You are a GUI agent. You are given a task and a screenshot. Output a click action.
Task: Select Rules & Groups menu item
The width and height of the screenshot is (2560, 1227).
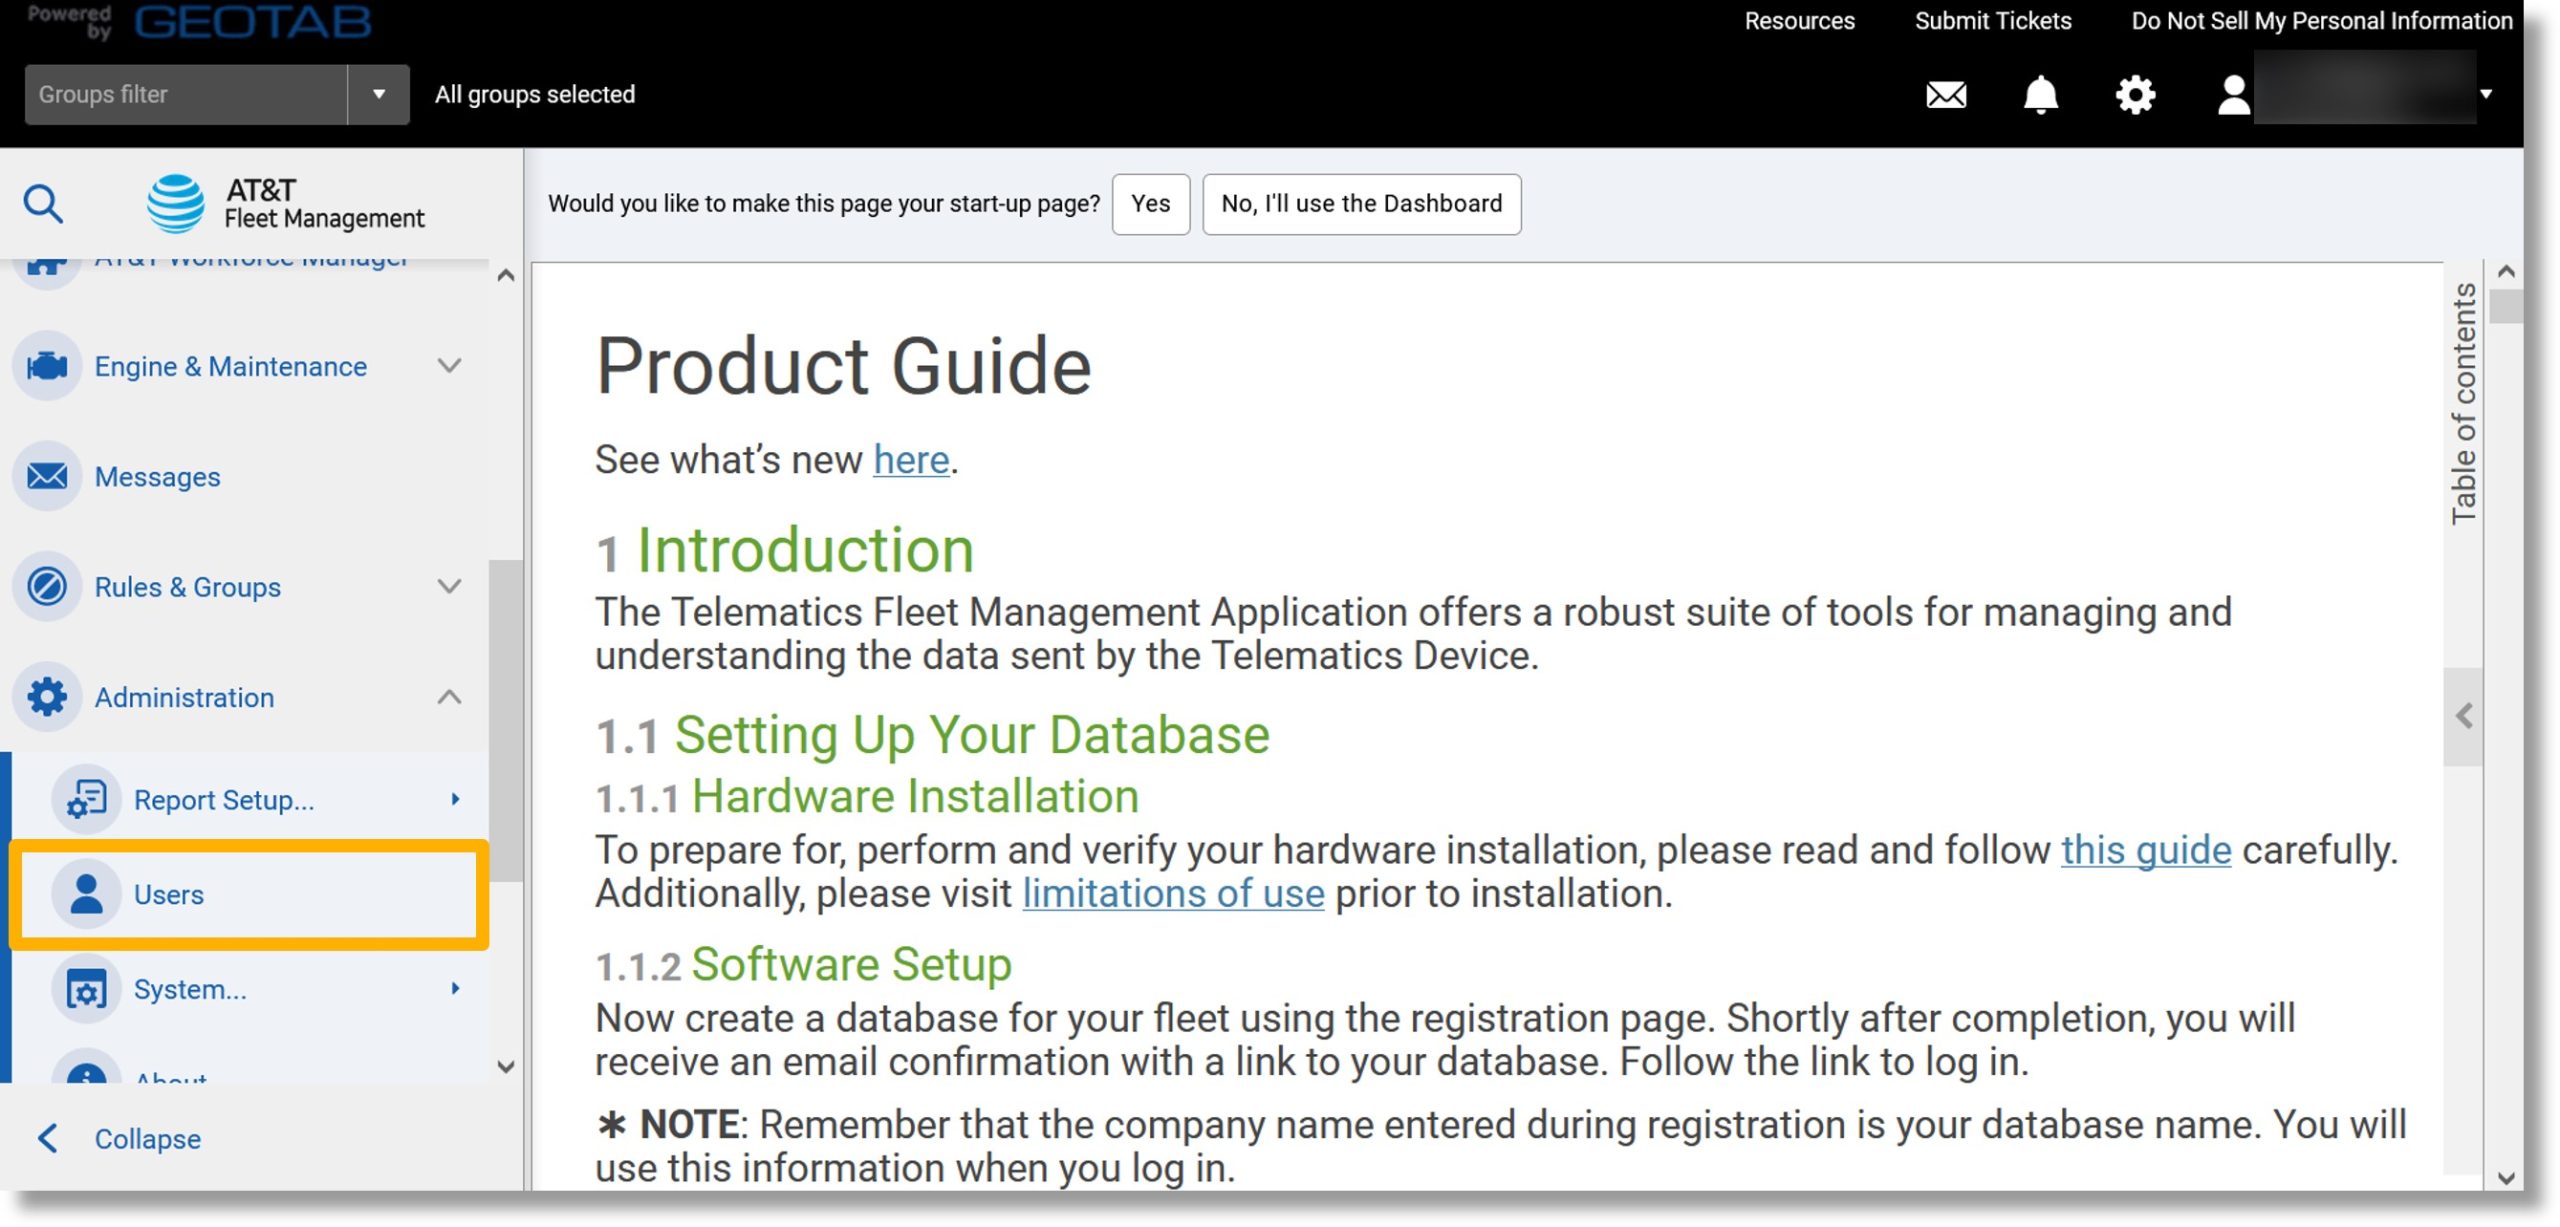187,587
